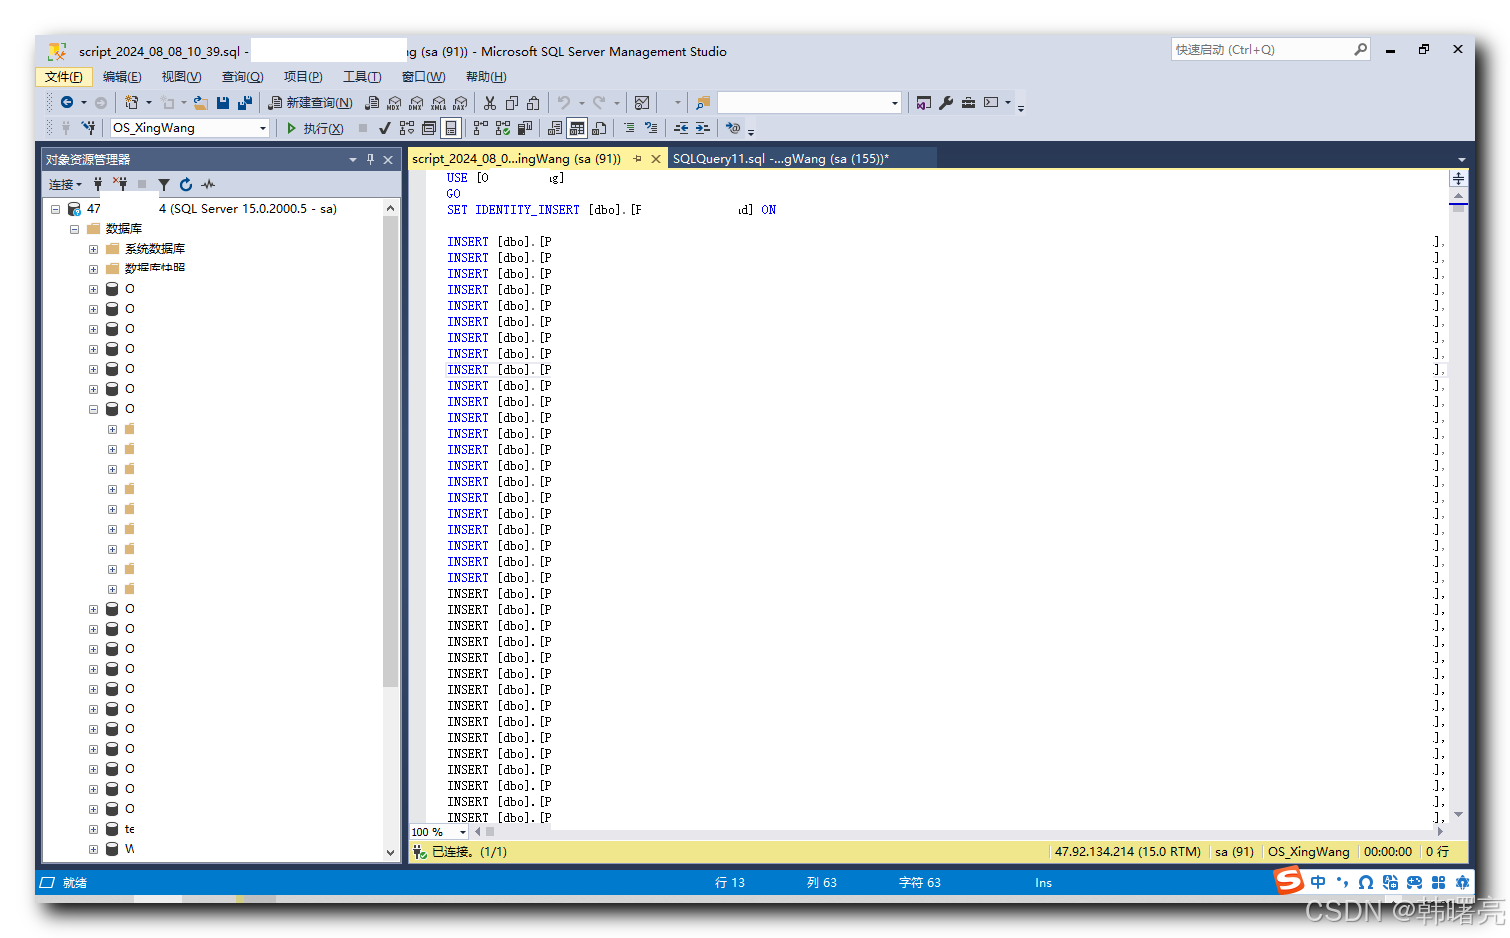This screenshot has width=1510, height=938.
Task: Click the editor horizontal scrollbar
Action: (960, 831)
